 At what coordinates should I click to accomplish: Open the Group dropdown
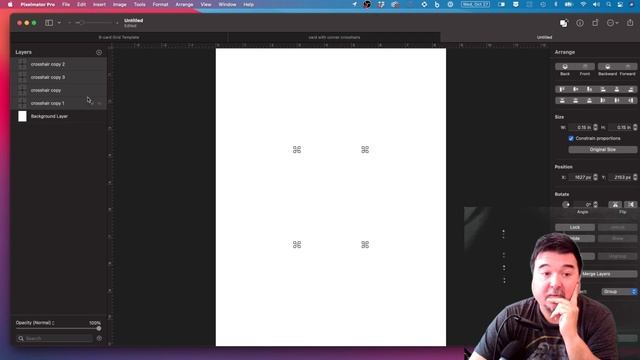click(619, 292)
